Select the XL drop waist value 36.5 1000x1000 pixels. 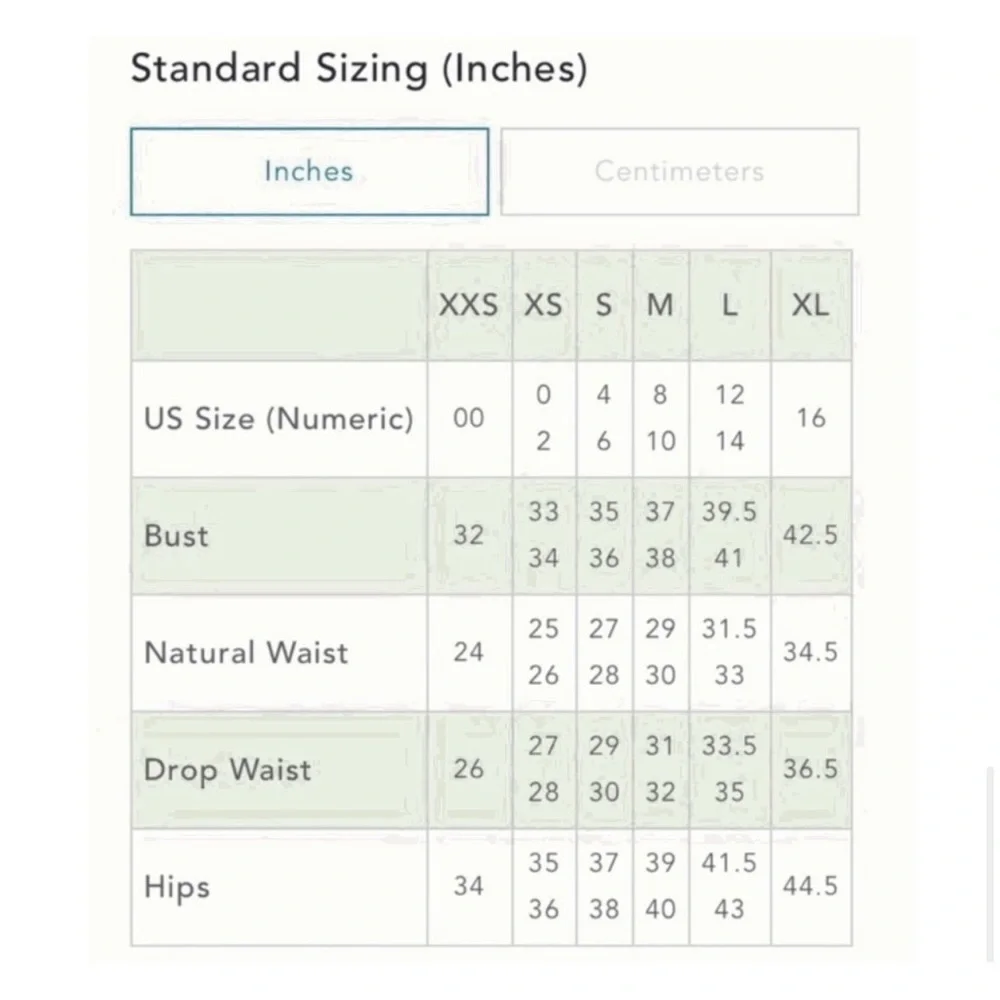coord(810,770)
